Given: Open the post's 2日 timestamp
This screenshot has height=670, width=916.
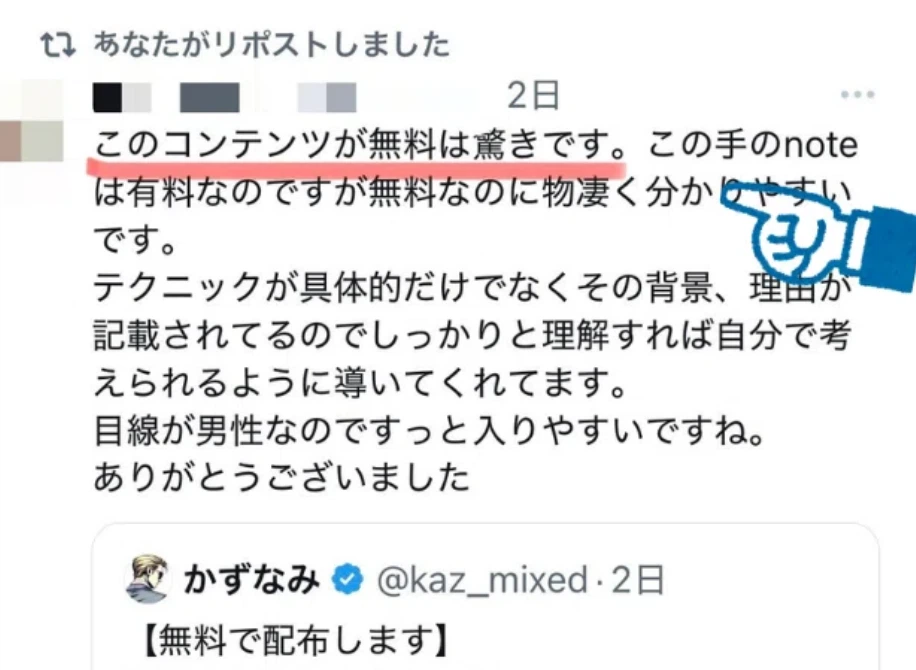Looking at the screenshot, I should click(x=533, y=95).
